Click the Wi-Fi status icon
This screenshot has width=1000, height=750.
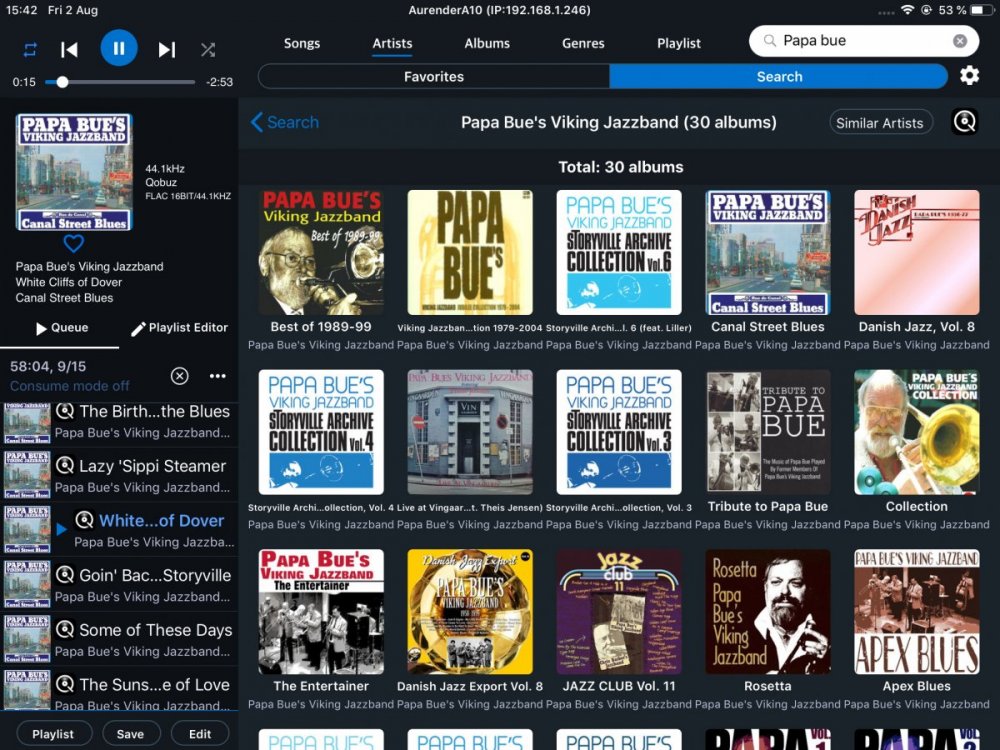click(907, 10)
